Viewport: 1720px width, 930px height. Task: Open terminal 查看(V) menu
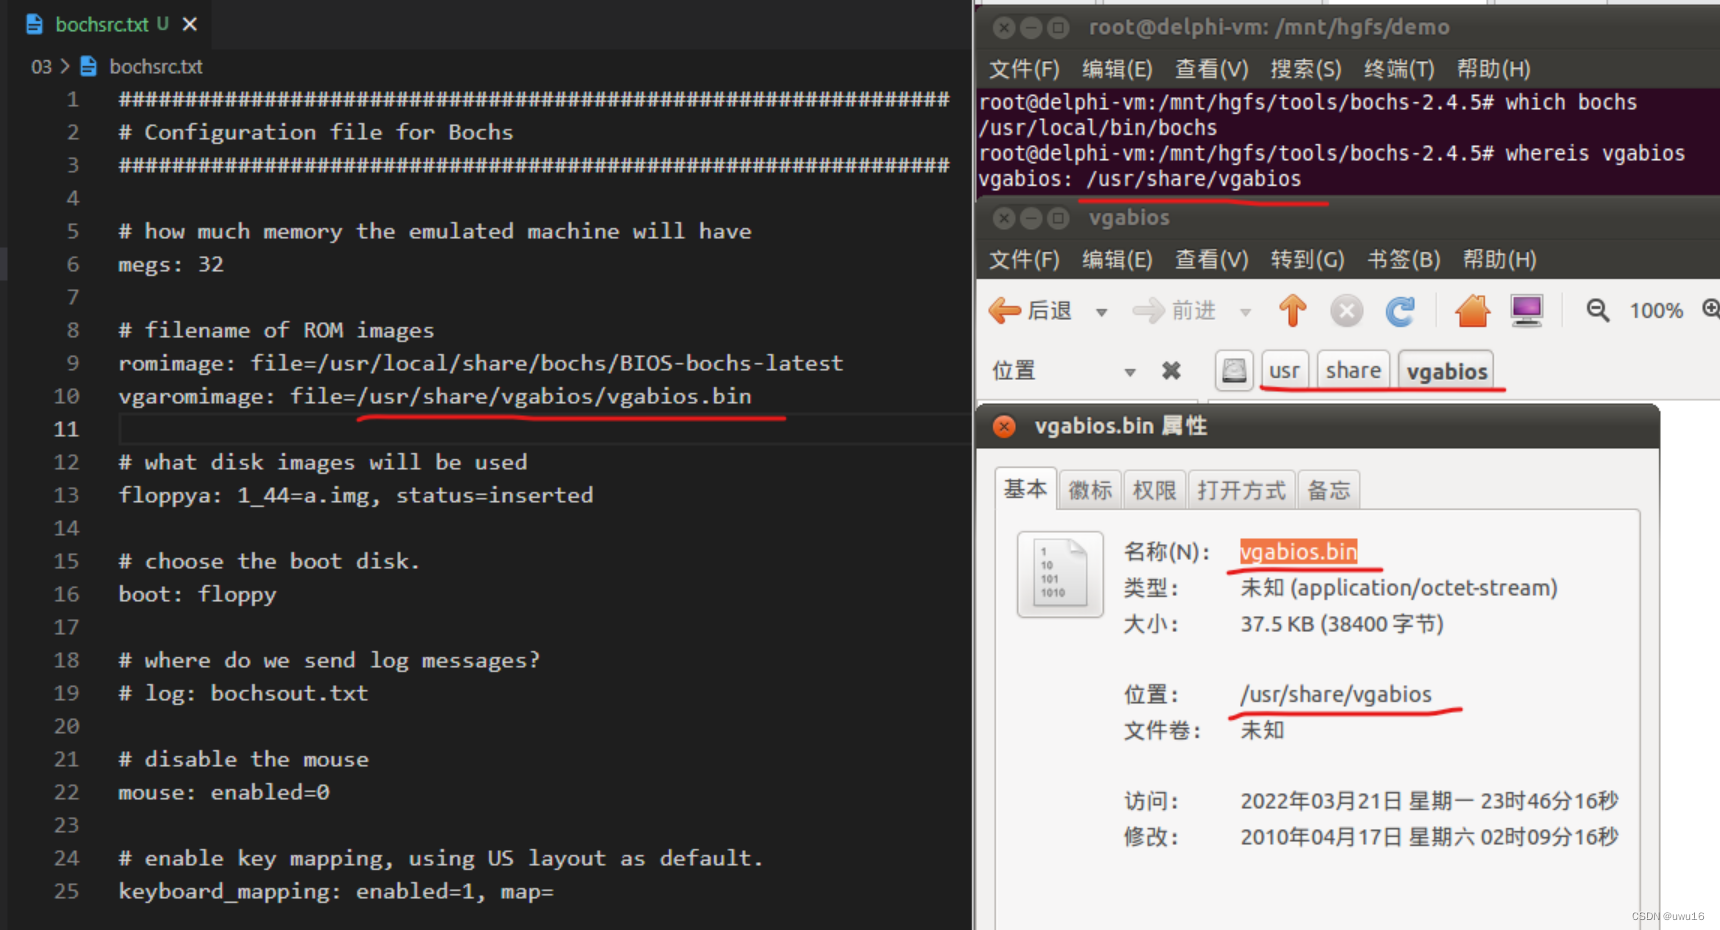[1211, 69]
